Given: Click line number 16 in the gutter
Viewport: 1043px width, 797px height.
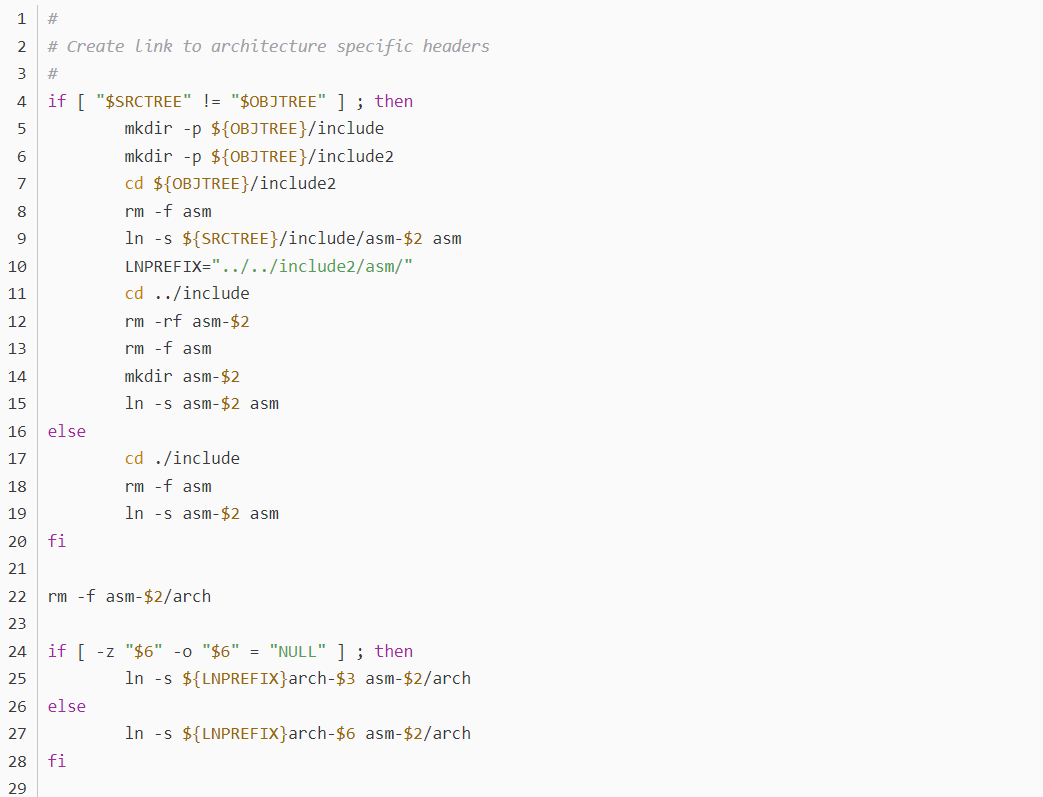Looking at the screenshot, I should click(17, 431).
